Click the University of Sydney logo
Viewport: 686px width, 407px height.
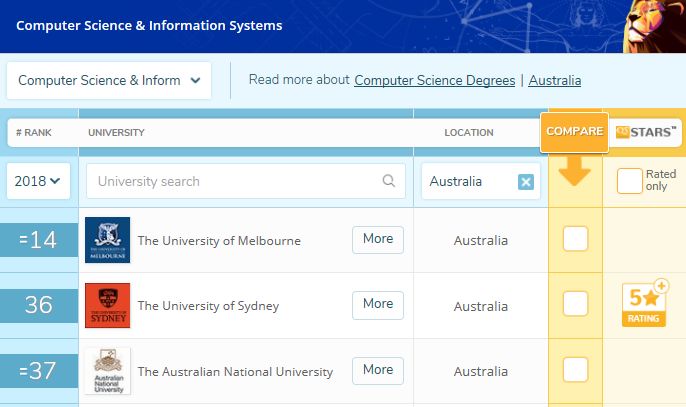point(108,305)
